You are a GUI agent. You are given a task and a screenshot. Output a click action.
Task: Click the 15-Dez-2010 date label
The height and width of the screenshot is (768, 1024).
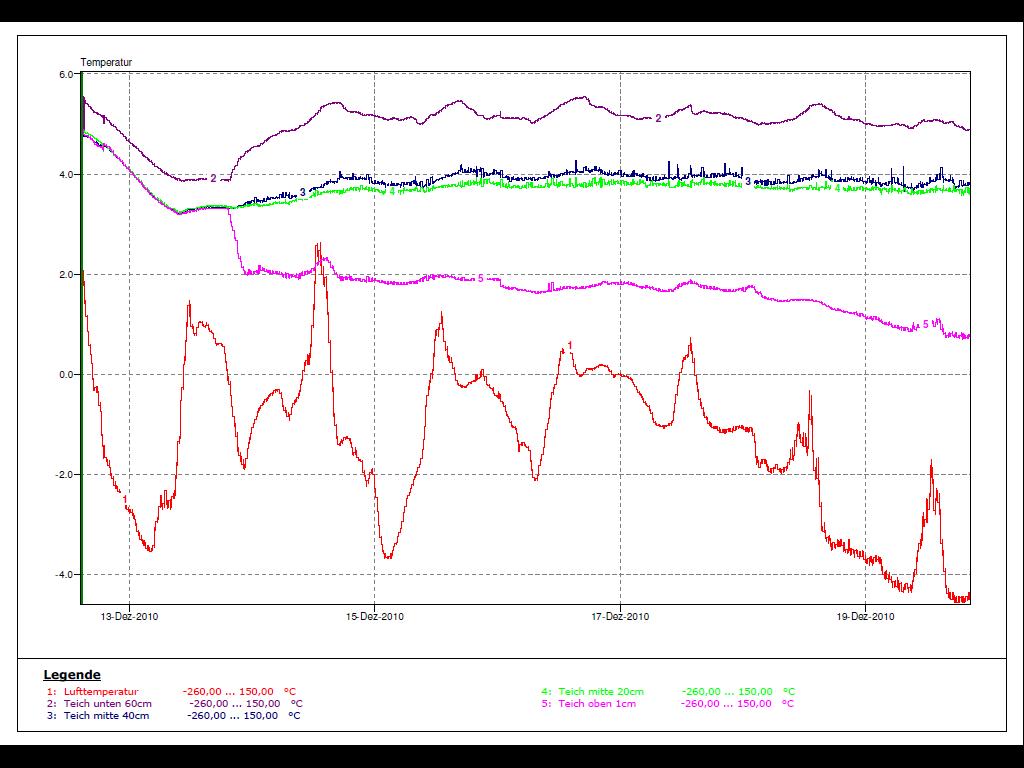tap(375, 616)
